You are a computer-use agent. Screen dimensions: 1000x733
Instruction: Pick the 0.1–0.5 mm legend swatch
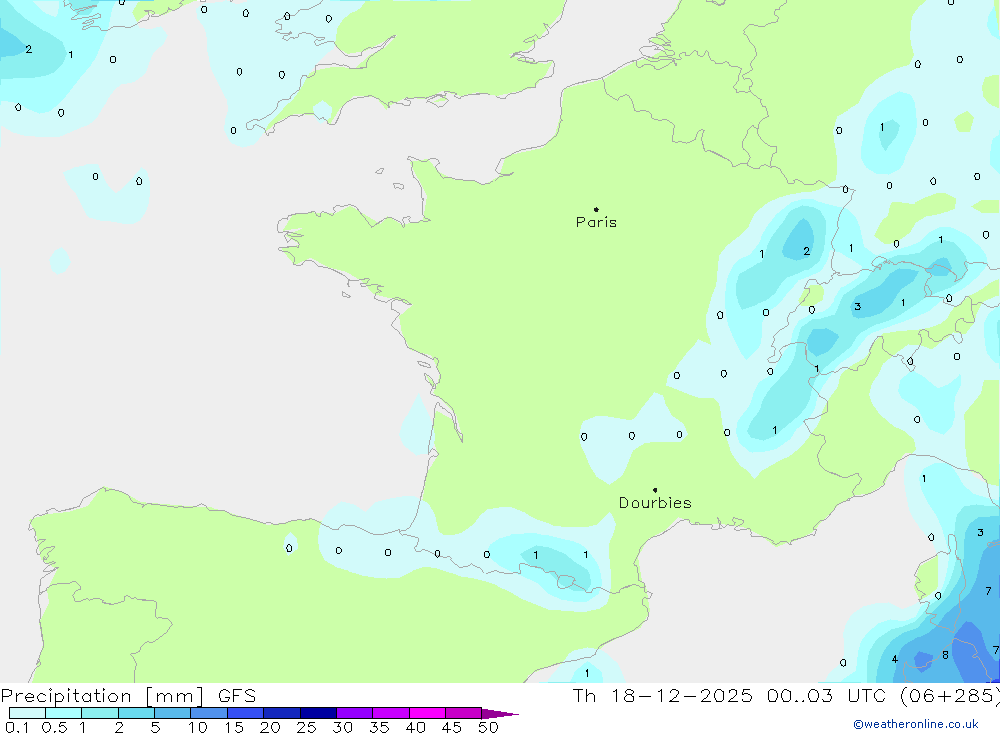click(27, 713)
